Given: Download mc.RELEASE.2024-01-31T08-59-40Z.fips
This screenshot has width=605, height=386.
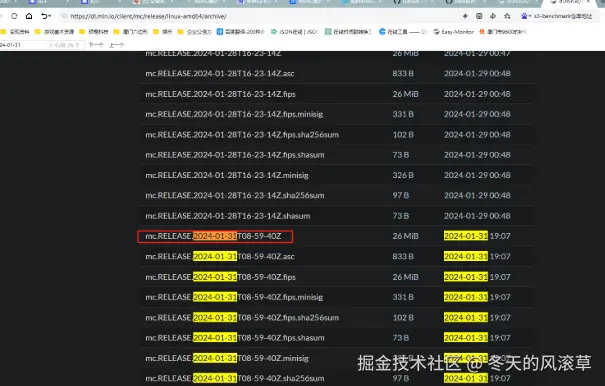Looking at the screenshot, I should point(220,277).
